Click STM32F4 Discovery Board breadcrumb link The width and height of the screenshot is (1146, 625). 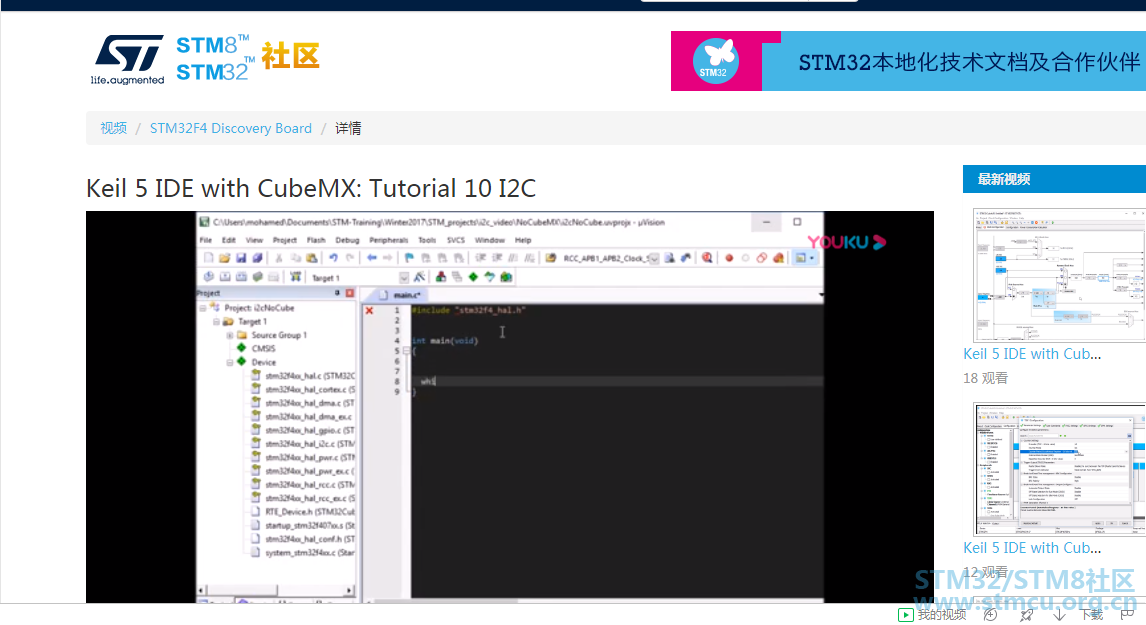(x=231, y=128)
